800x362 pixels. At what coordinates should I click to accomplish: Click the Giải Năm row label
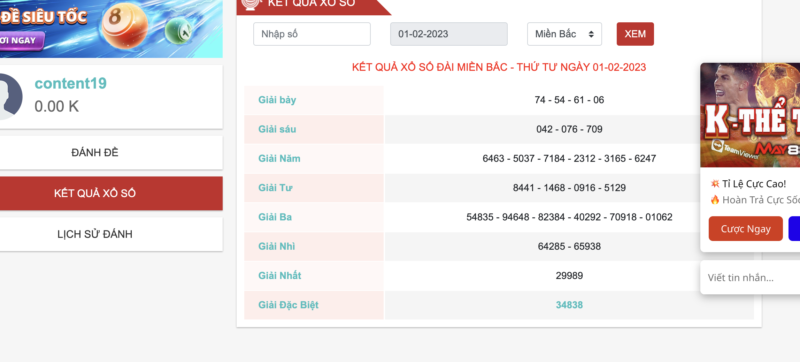point(279,159)
